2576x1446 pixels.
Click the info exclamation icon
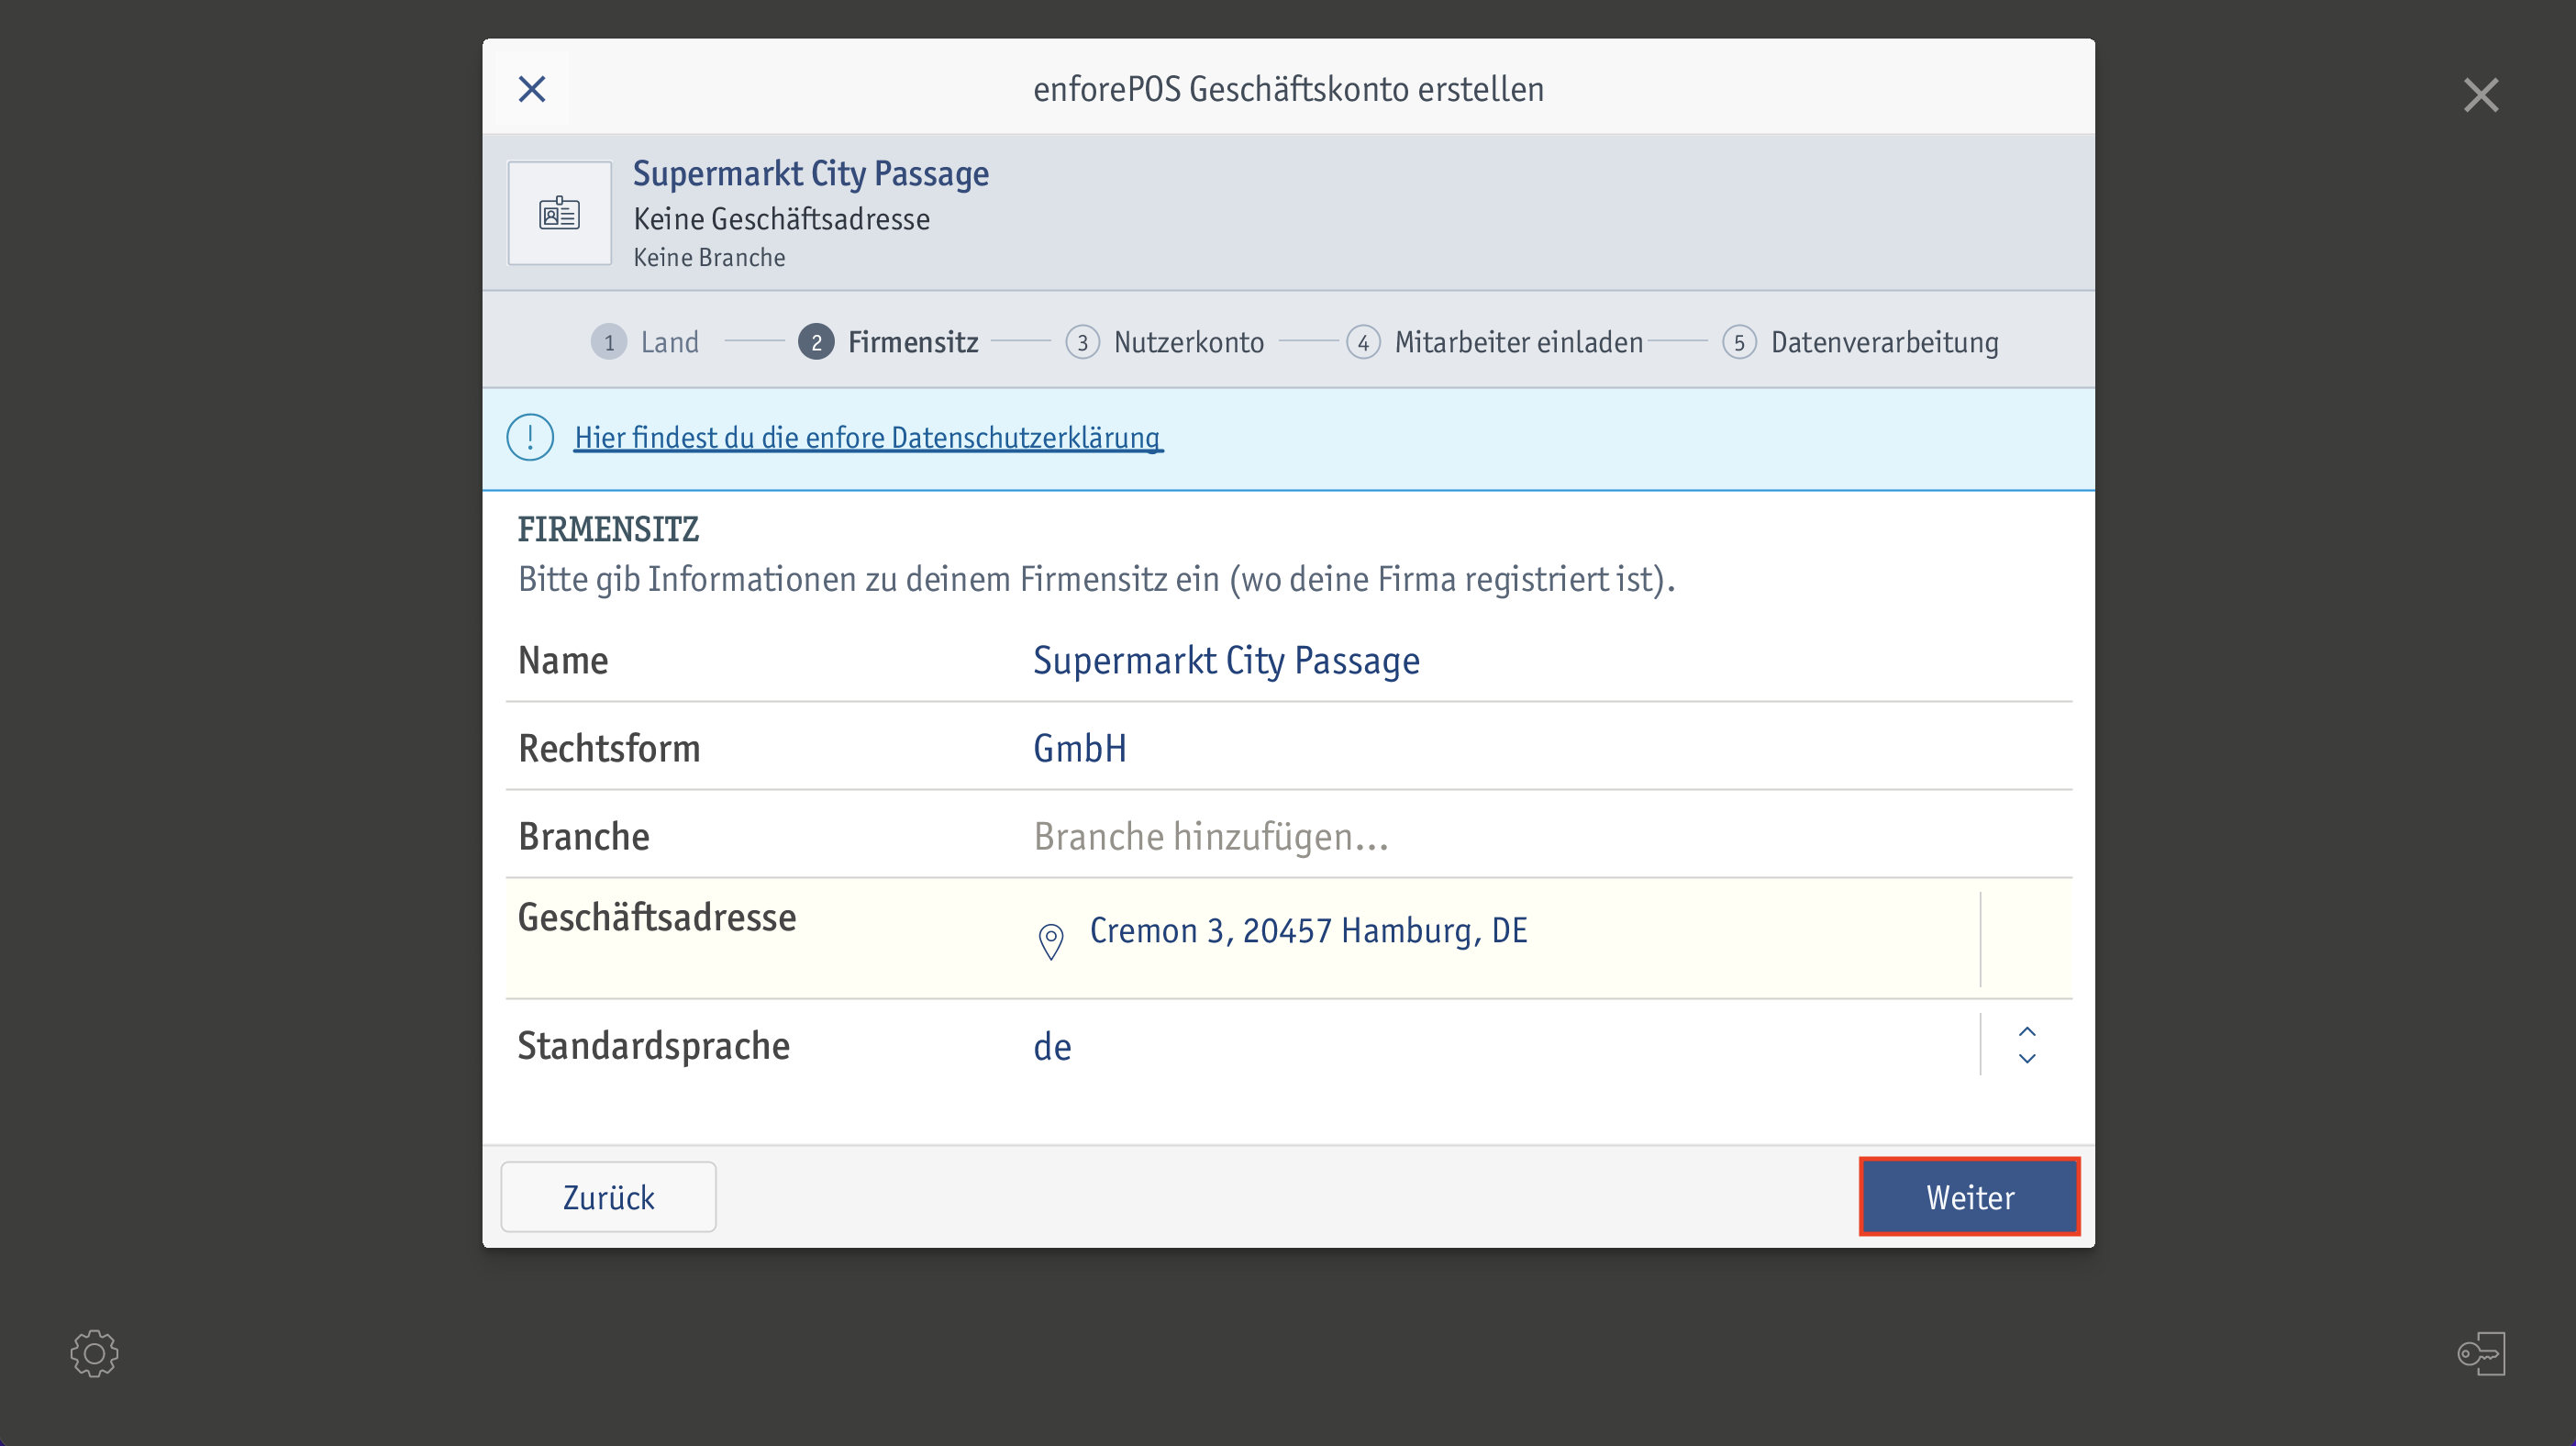tap(530, 437)
